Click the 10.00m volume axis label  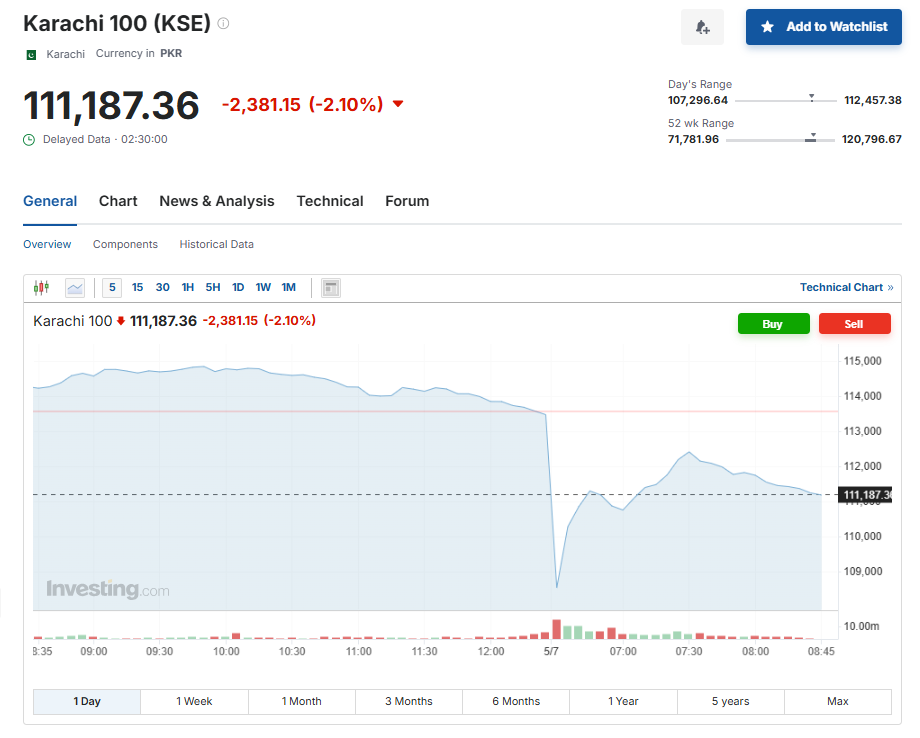(x=861, y=627)
